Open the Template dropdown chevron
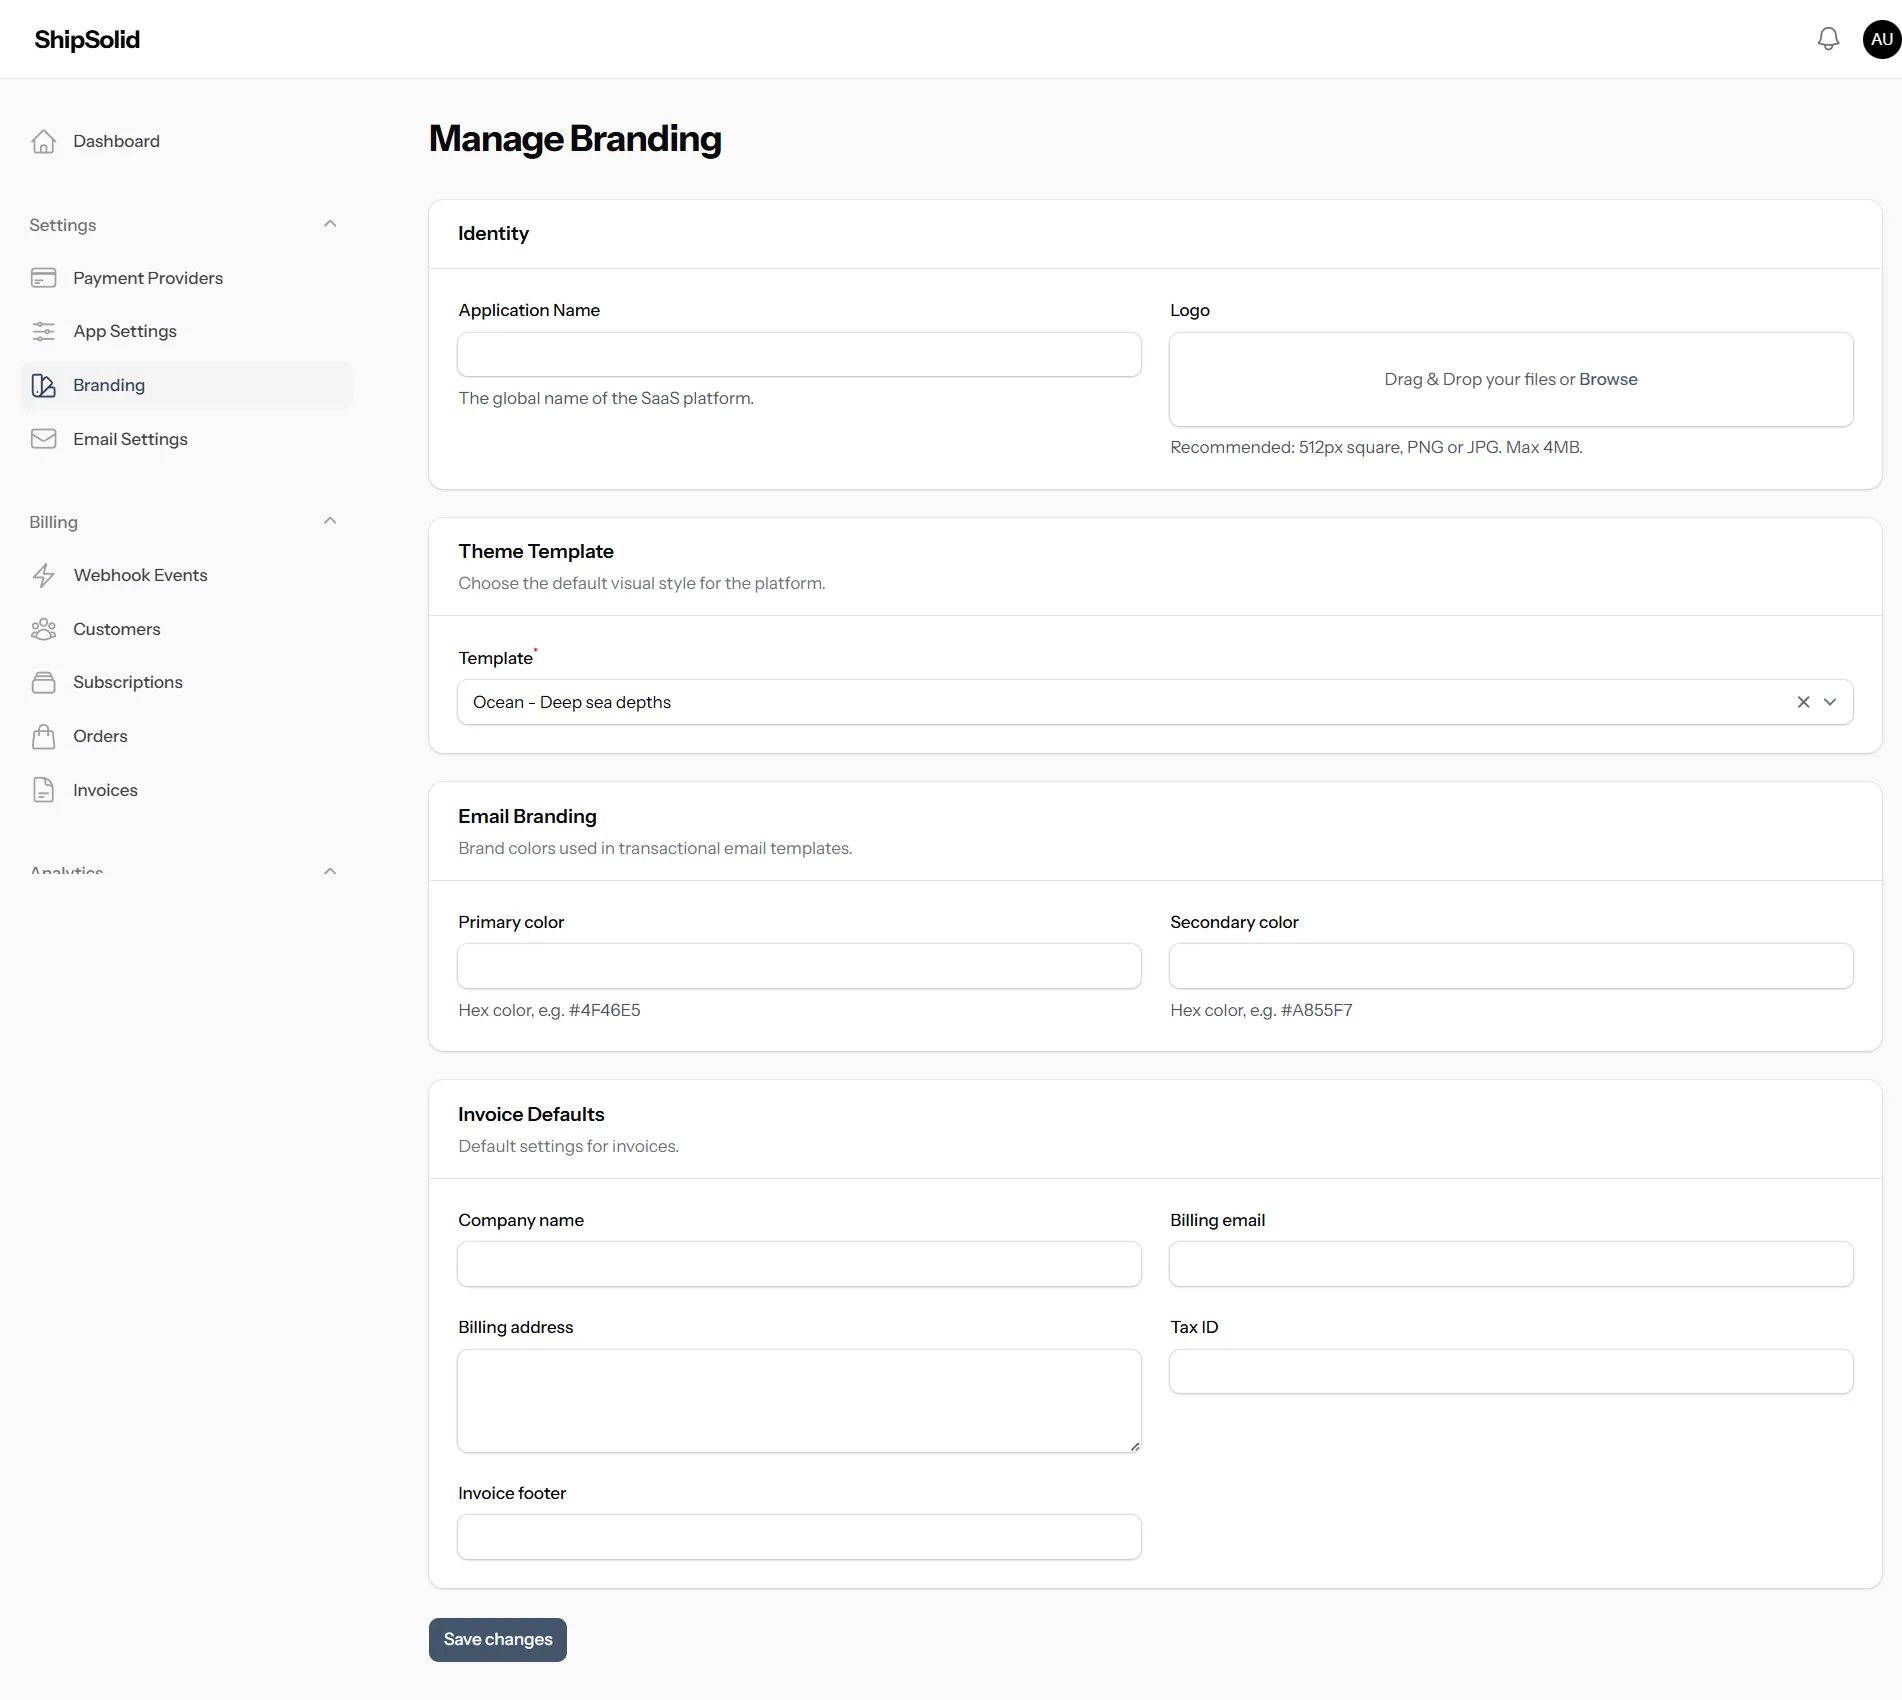This screenshot has width=1902, height=1700. point(1830,702)
